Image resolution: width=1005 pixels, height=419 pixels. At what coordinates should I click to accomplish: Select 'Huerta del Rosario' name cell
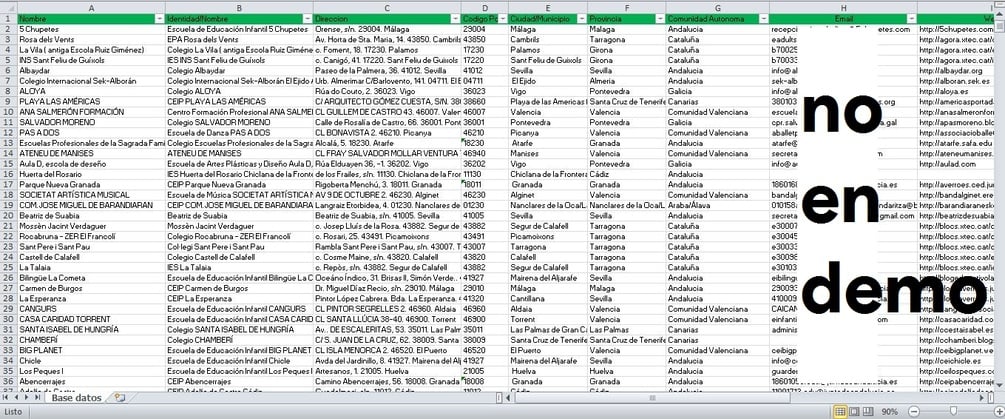[91, 174]
